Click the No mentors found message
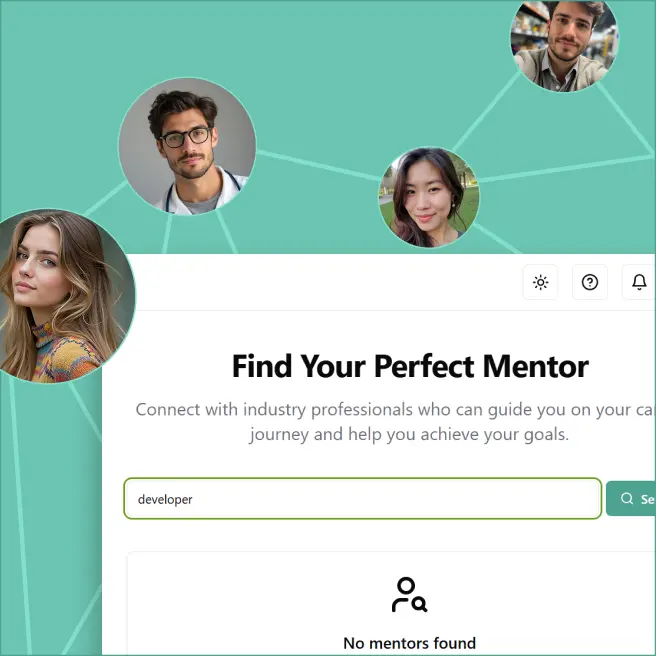This screenshot has width=656, height=656. click(409, 643)
